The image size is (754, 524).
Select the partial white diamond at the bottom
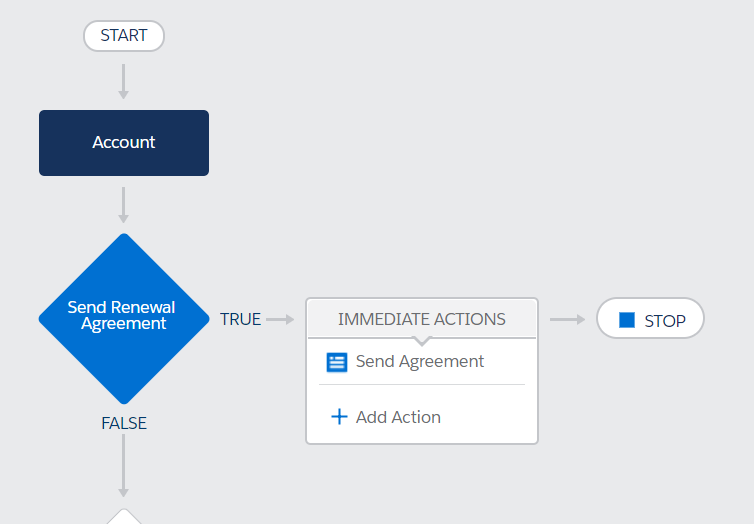[124, 516]
